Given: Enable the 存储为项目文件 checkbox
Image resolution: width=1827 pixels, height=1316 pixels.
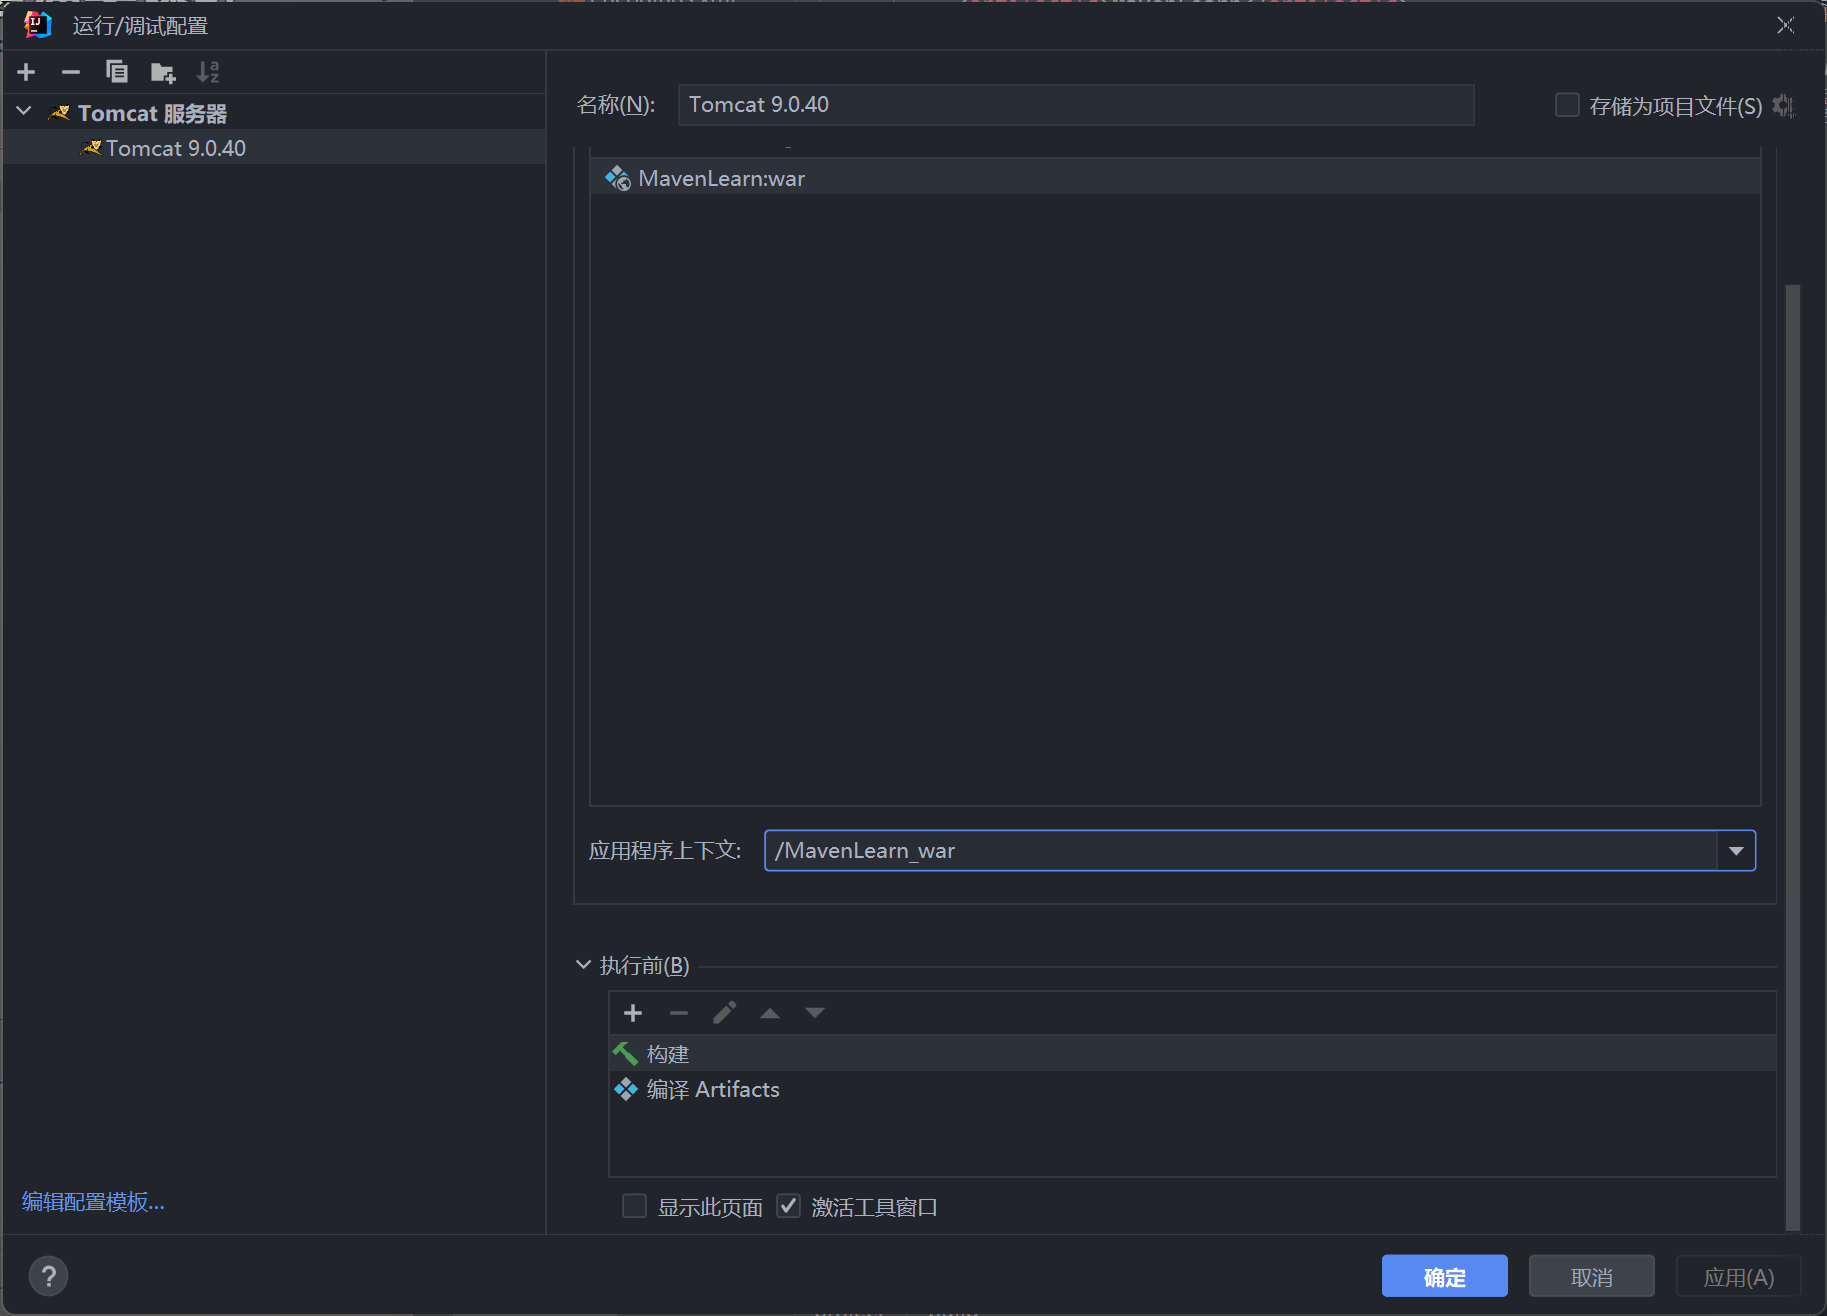Looking at the screenshot, I should (1567, 105).
